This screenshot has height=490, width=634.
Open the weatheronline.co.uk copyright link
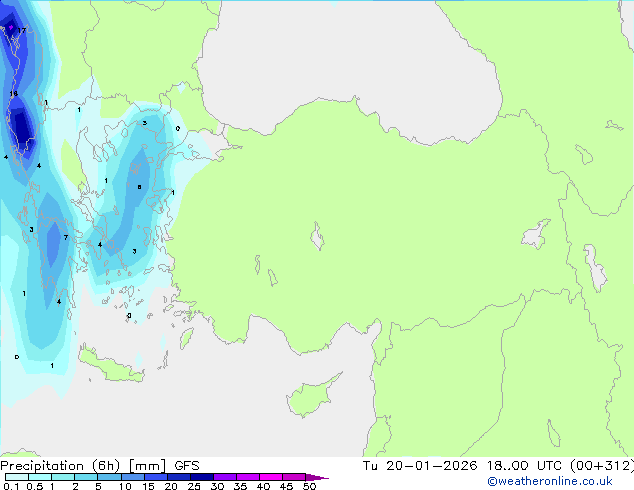tap(549, 481)
